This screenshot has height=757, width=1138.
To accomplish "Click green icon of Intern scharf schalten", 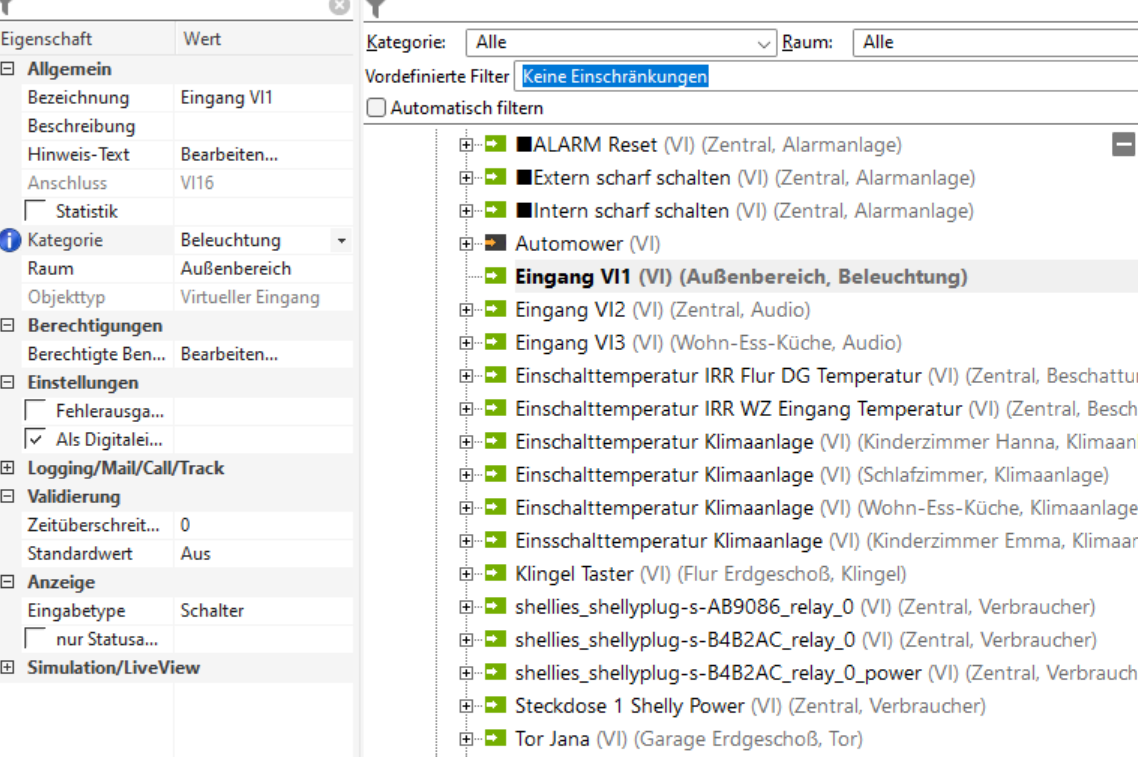I will click(496, 210).
